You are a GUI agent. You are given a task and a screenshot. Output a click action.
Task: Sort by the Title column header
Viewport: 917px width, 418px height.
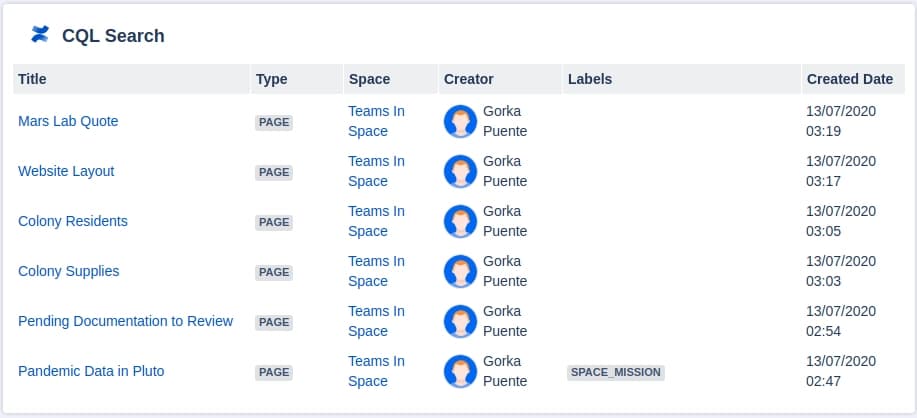point(32,79)
